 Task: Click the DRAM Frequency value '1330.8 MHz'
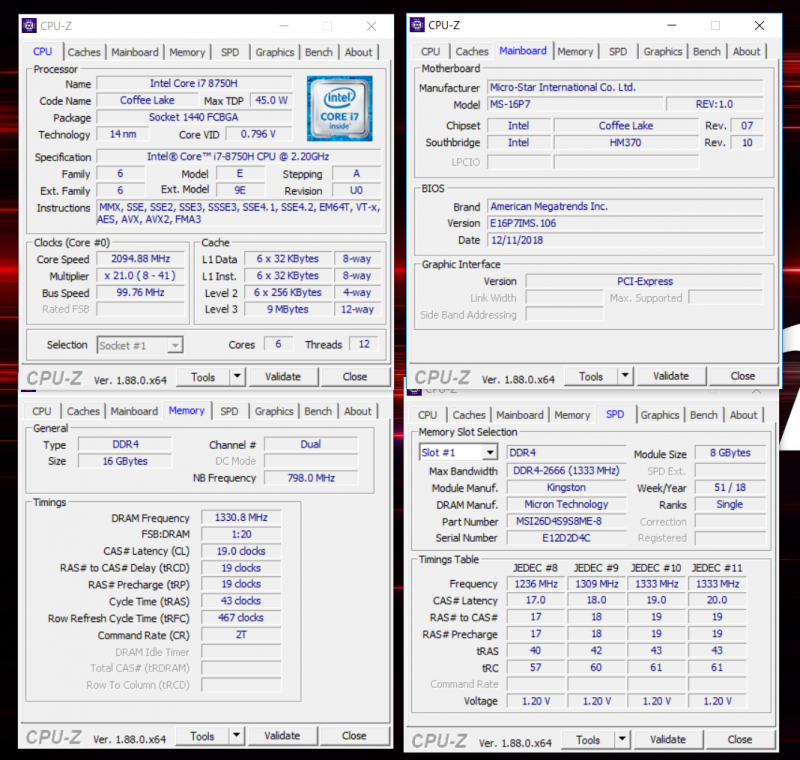[x=241, y=517]
